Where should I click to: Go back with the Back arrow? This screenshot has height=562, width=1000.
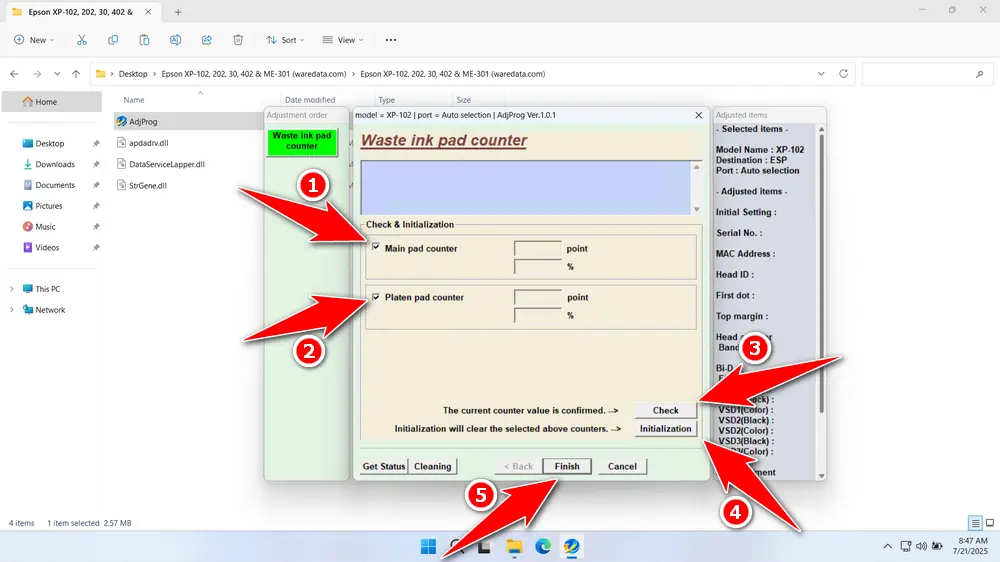click(x=14, y=74)
